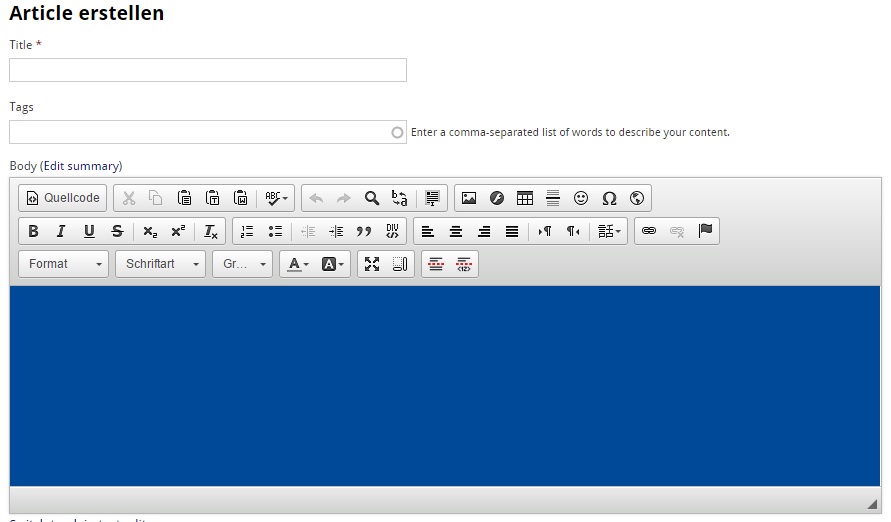Click the Quellcode source button

[x=63, y=198]
